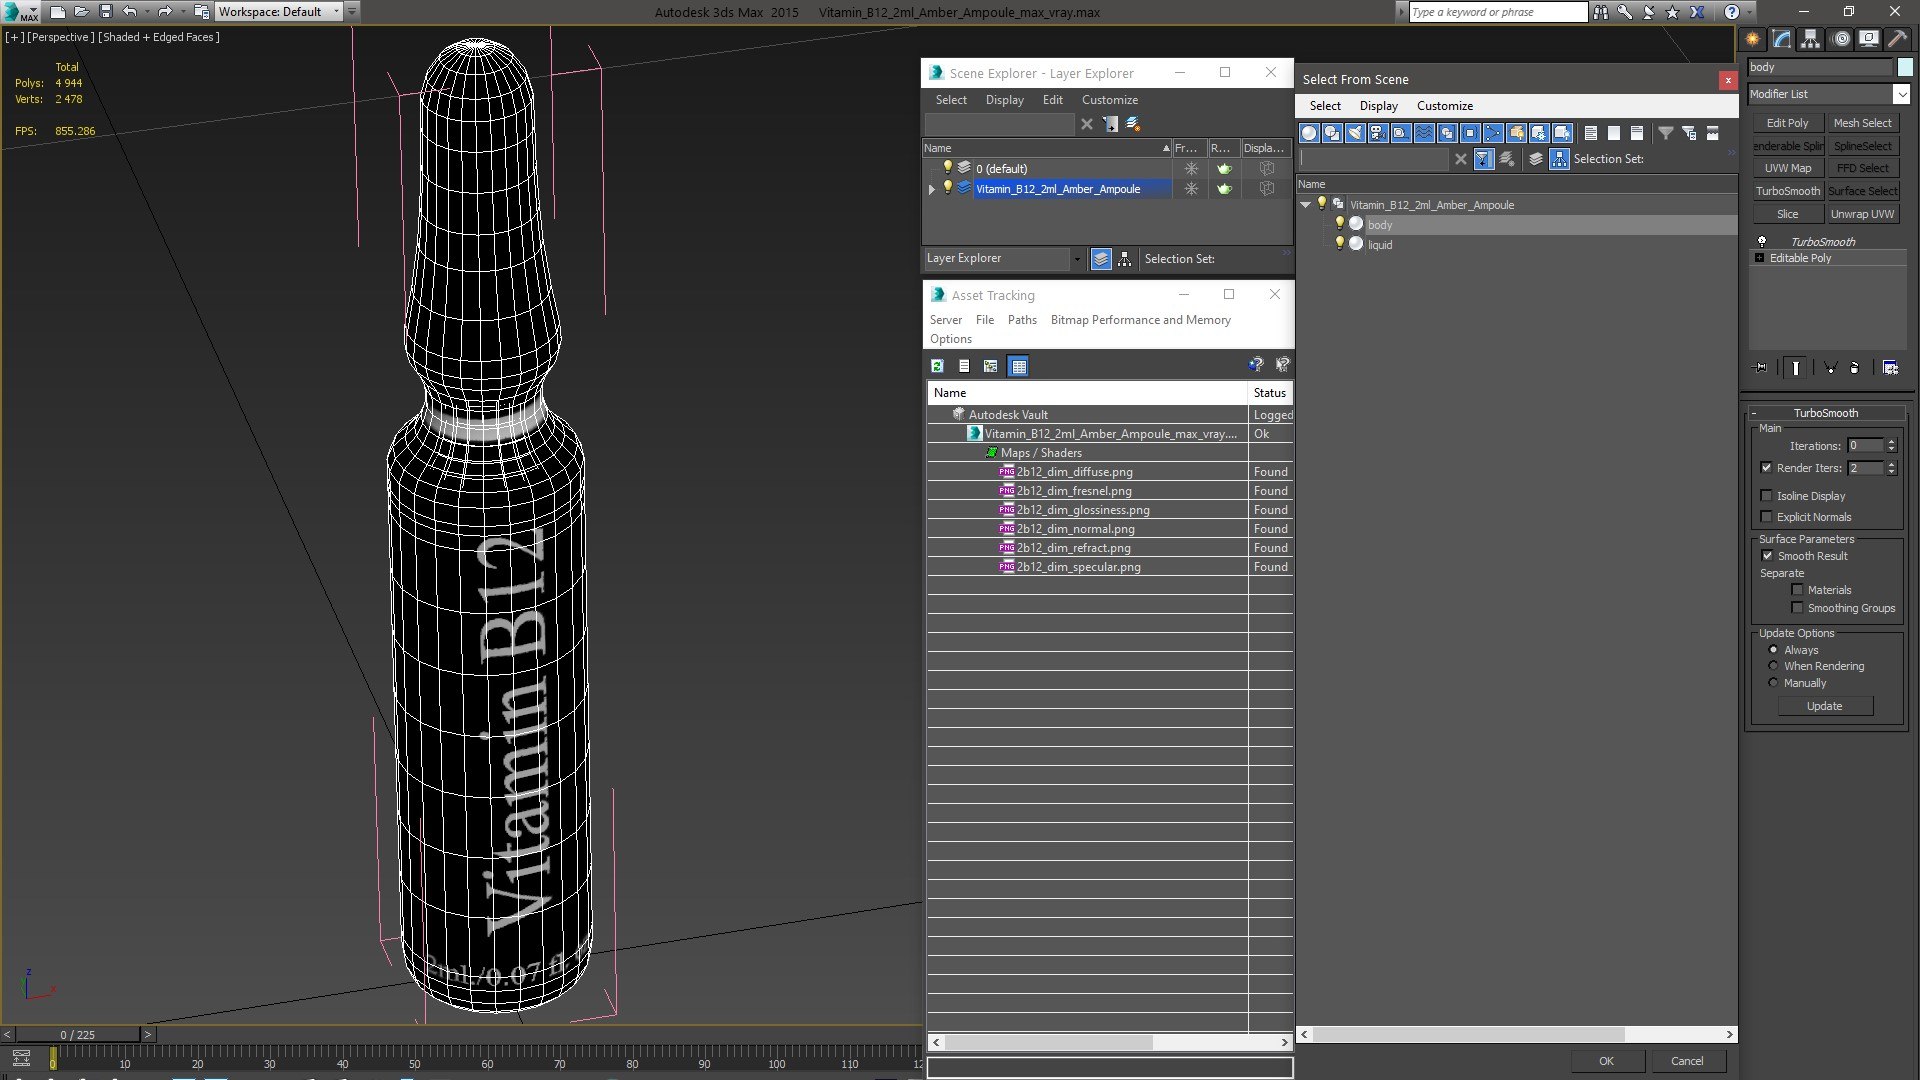This screenshot has height=1080, width=1920.
Task: Open the Layer Explorer dropdown
Action: [x=1077, y=259]
